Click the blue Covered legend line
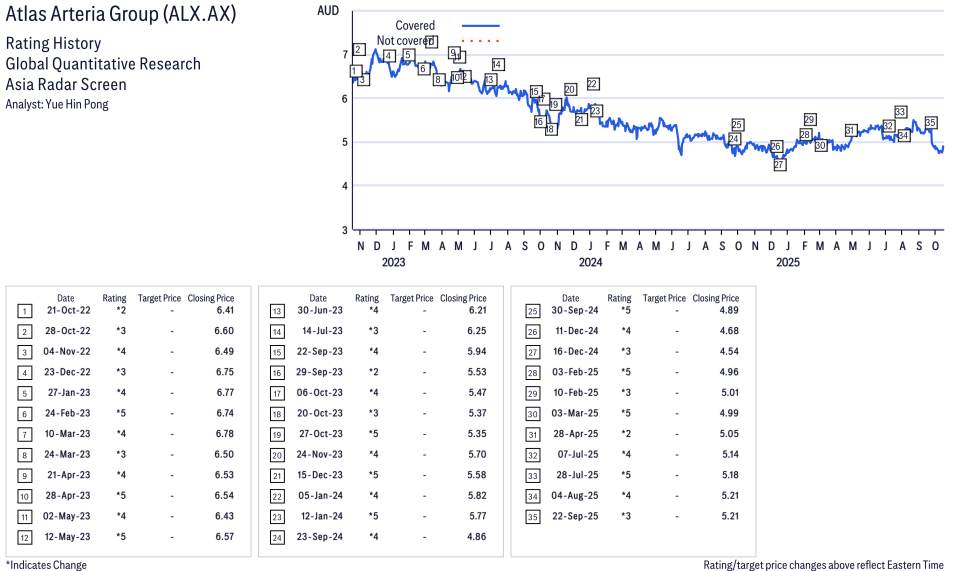The image size is (955, 571). point(480,25)
